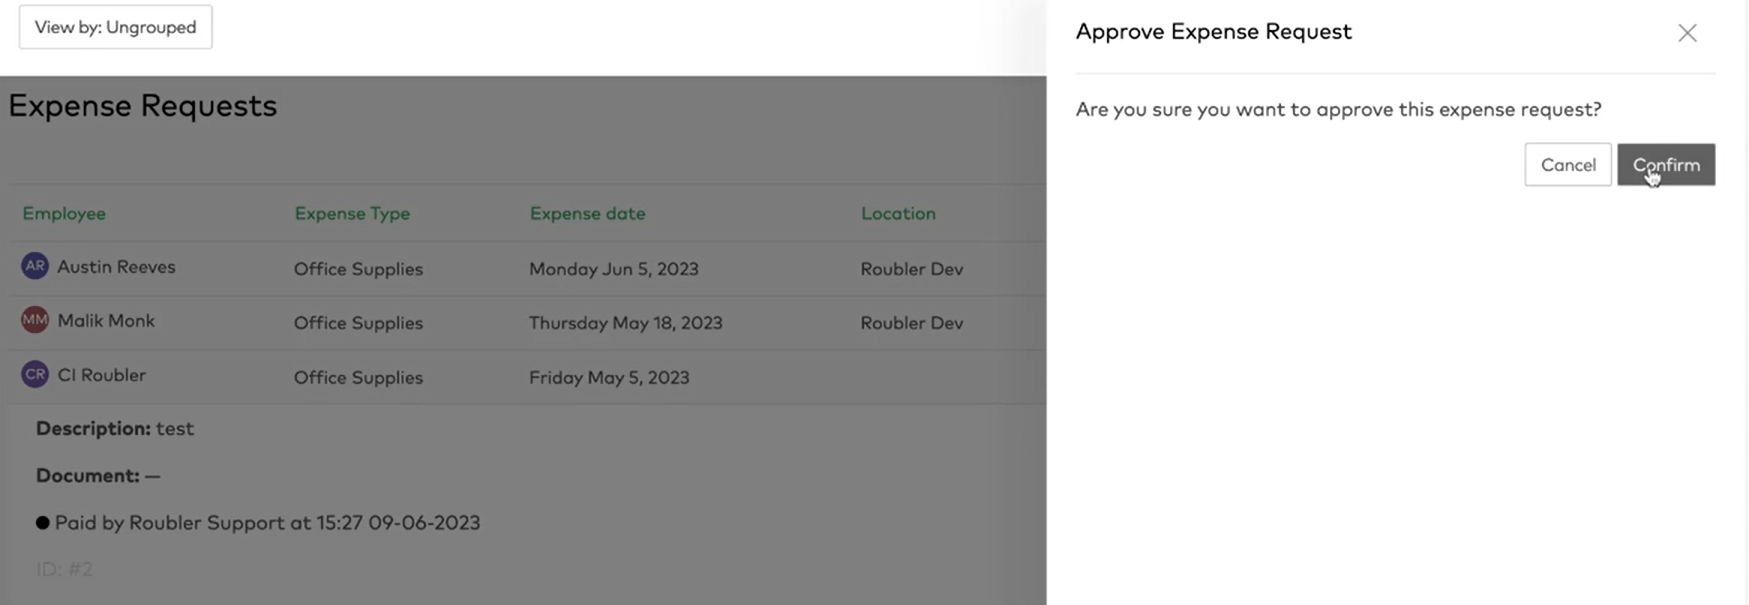Screen dimensions: 1749x605
Task: Select Monday Jun 5, 2023 date cell
Action: coord(613,269)
